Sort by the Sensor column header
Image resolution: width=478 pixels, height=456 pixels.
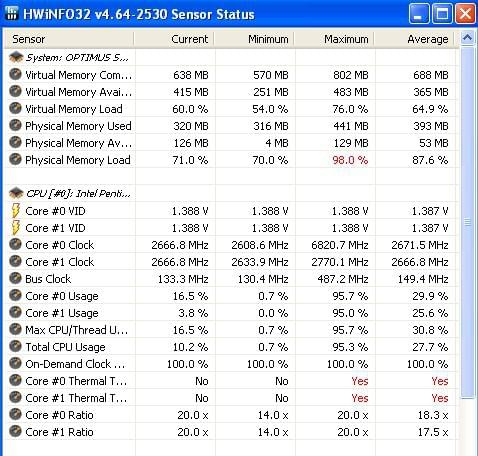[69, 39]
